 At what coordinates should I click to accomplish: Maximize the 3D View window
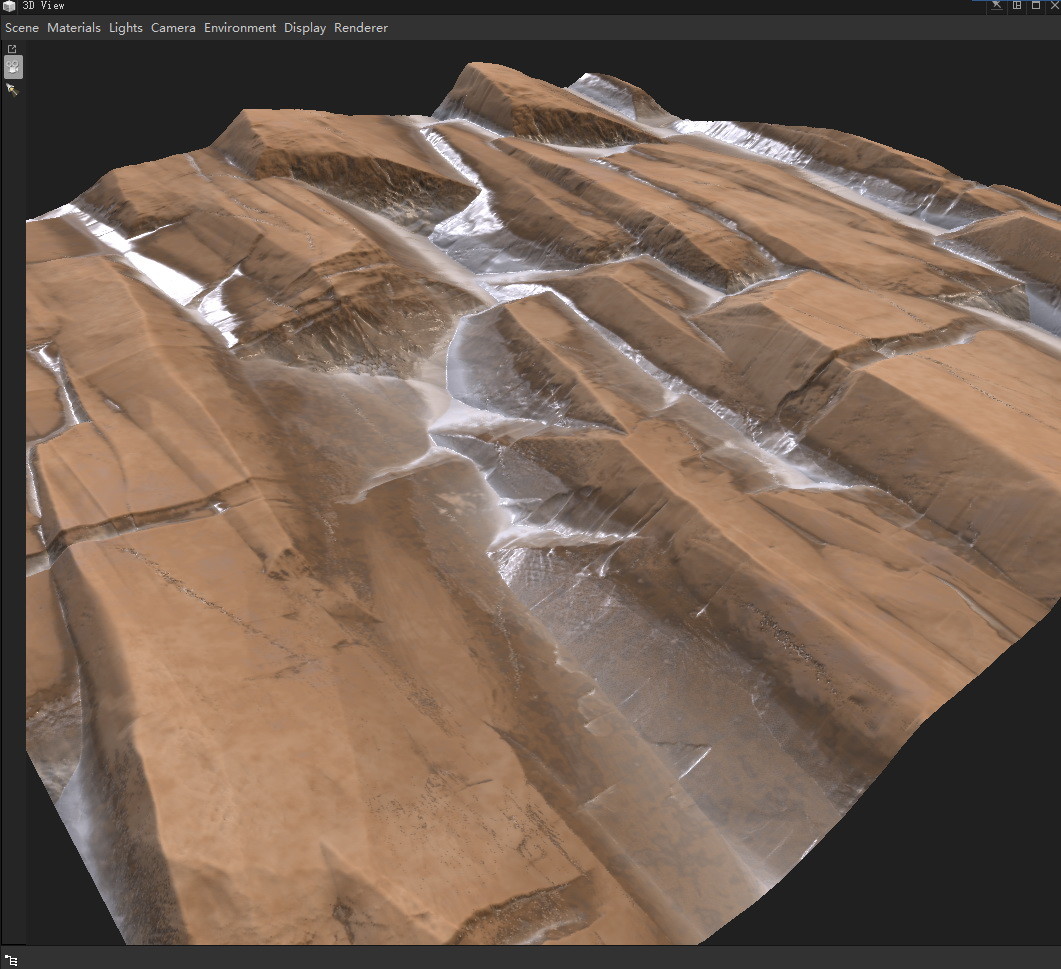[x=1036, y=5]
